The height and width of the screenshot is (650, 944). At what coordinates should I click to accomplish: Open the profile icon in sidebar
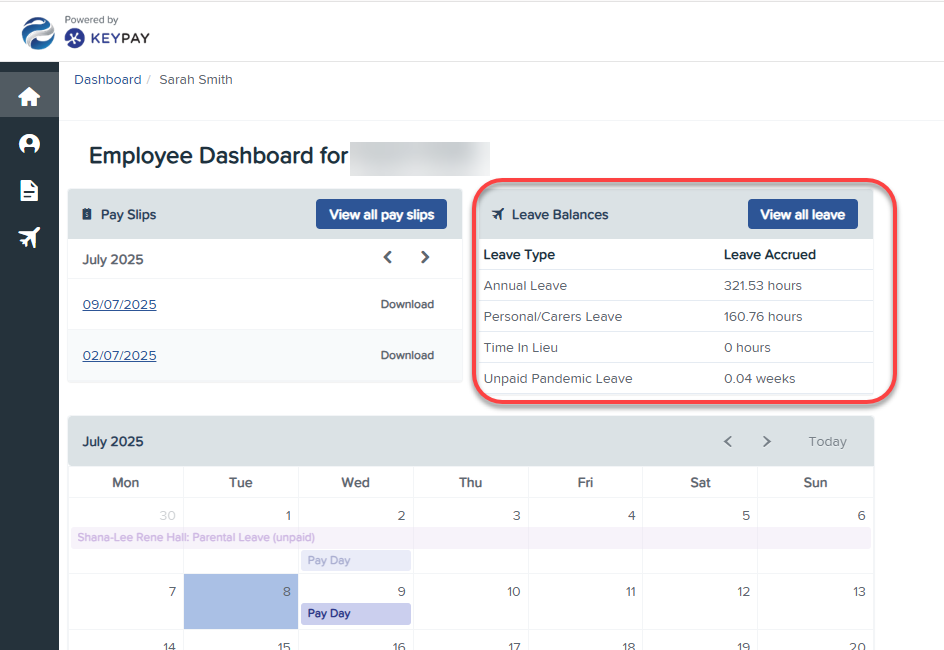[x=29, y=144]
